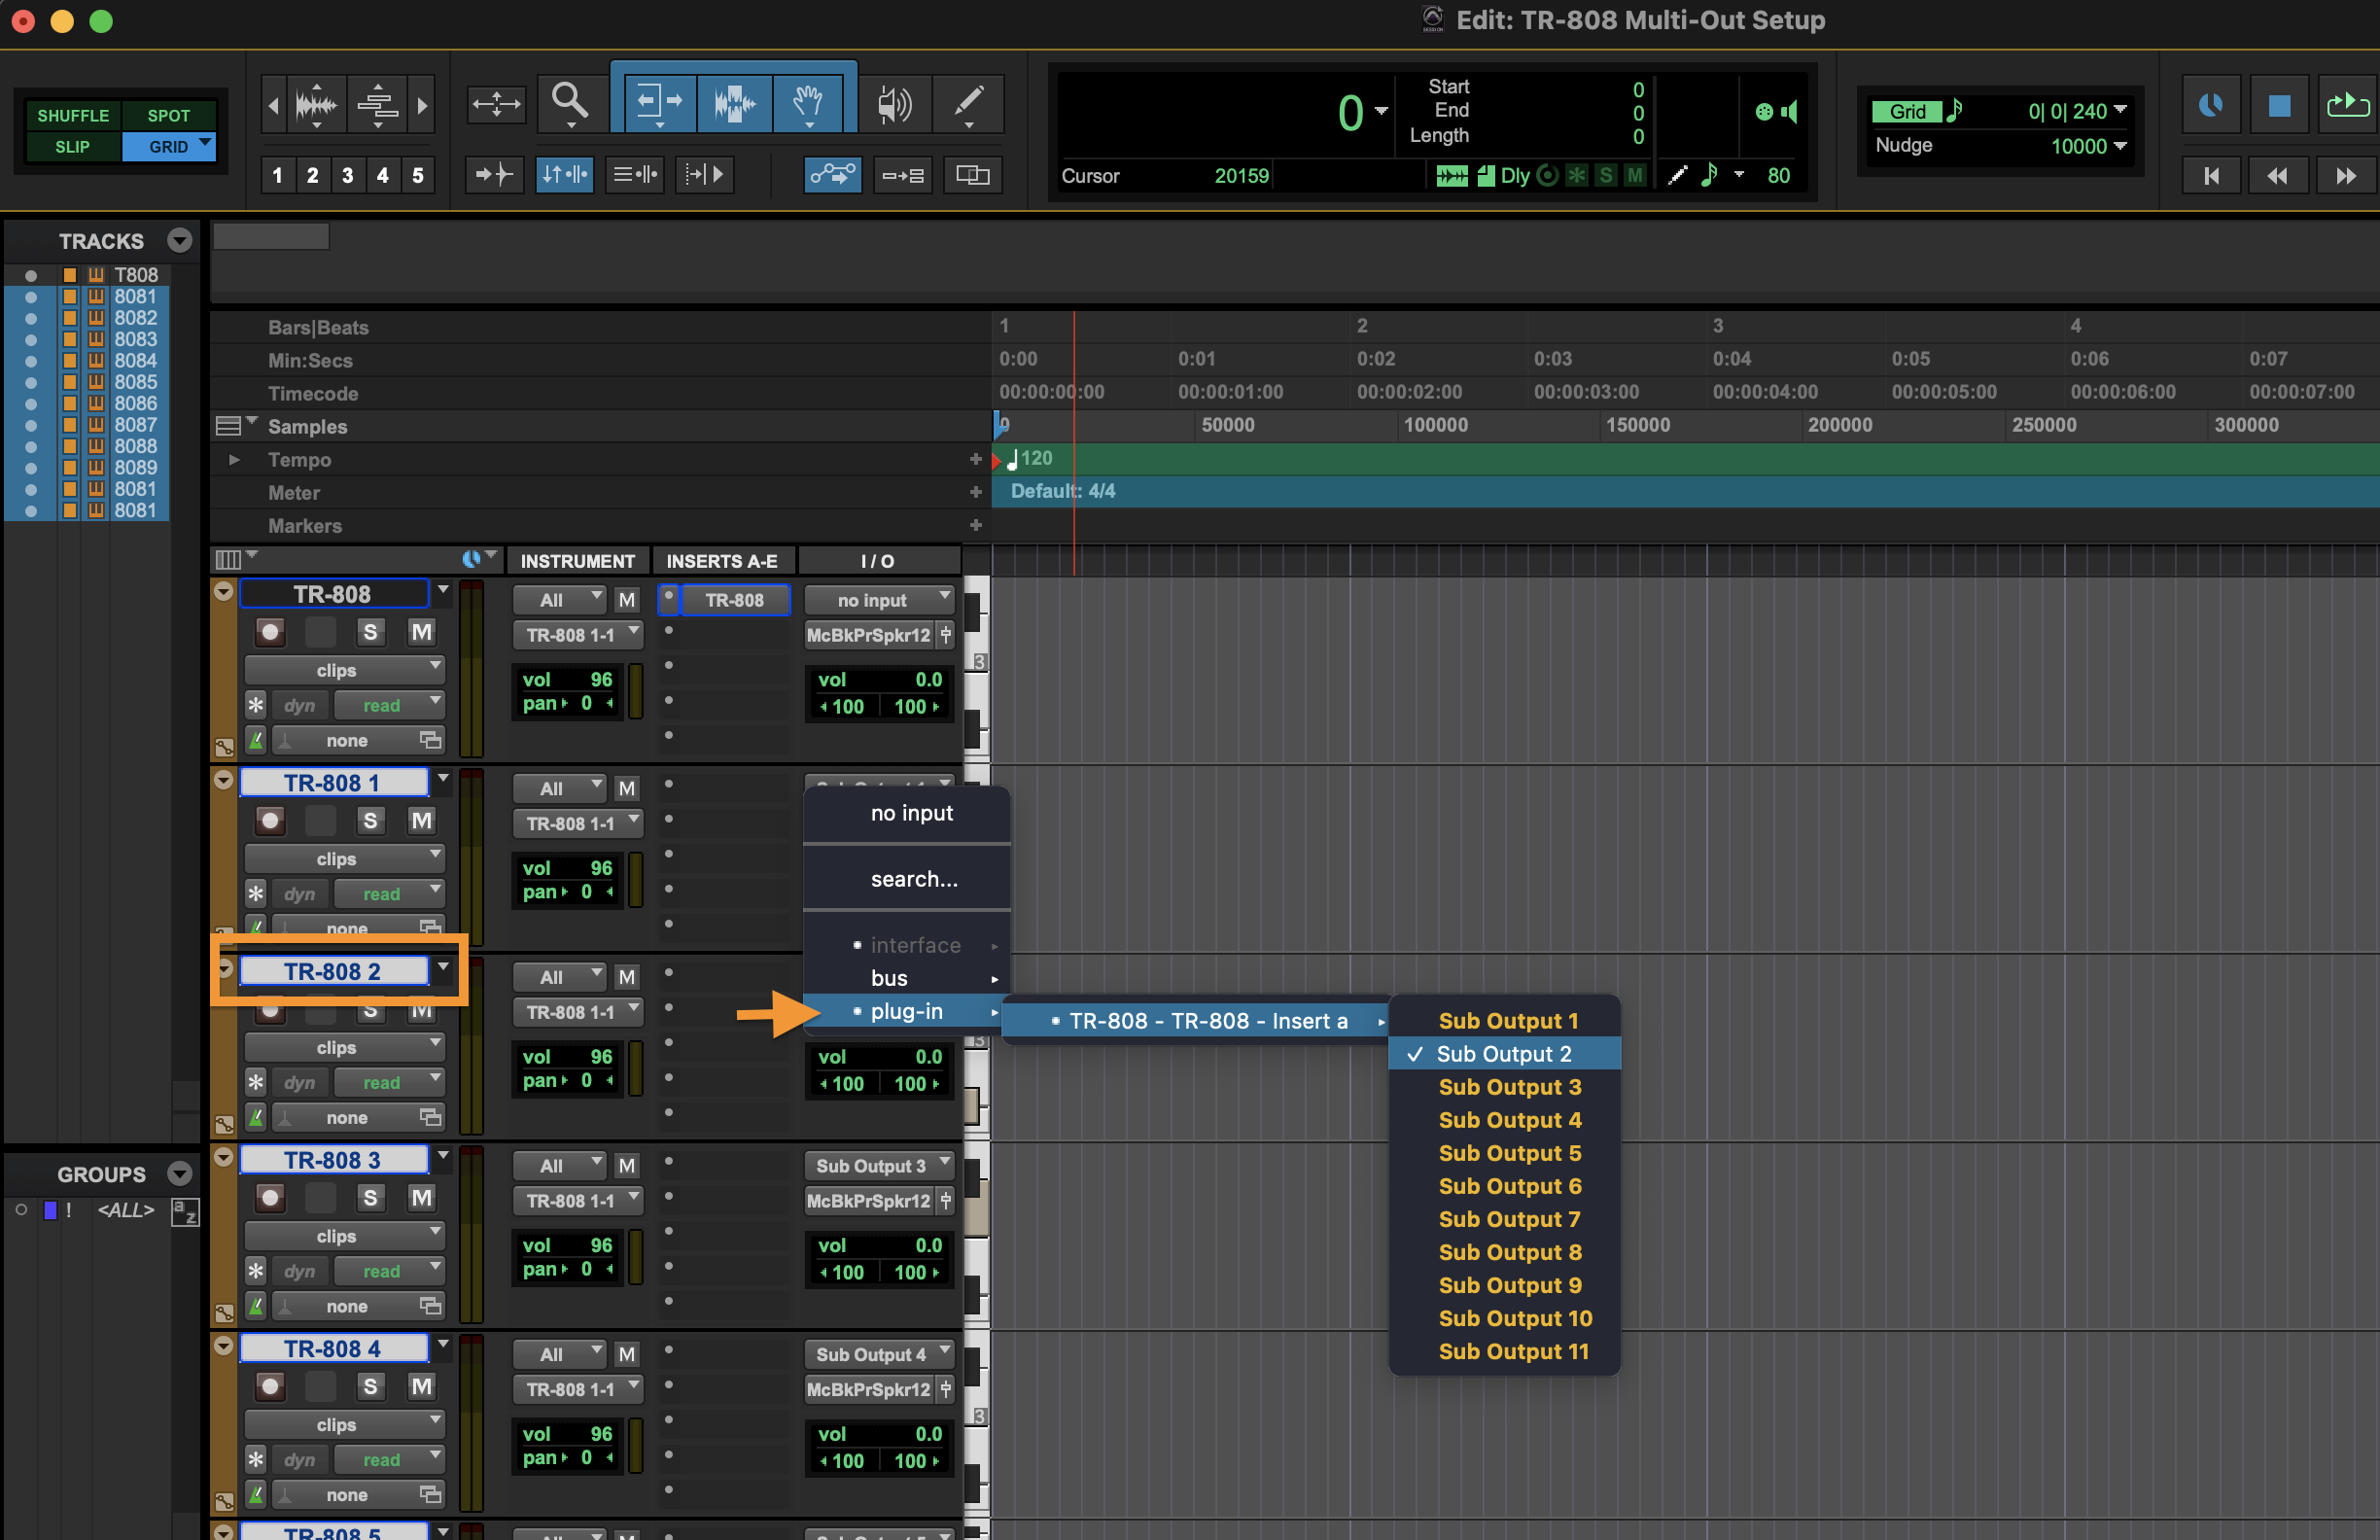Open TR-808 MIDI channel 'All' selector
Viewport: 2380px width, 1540px height.
point(559,600)
